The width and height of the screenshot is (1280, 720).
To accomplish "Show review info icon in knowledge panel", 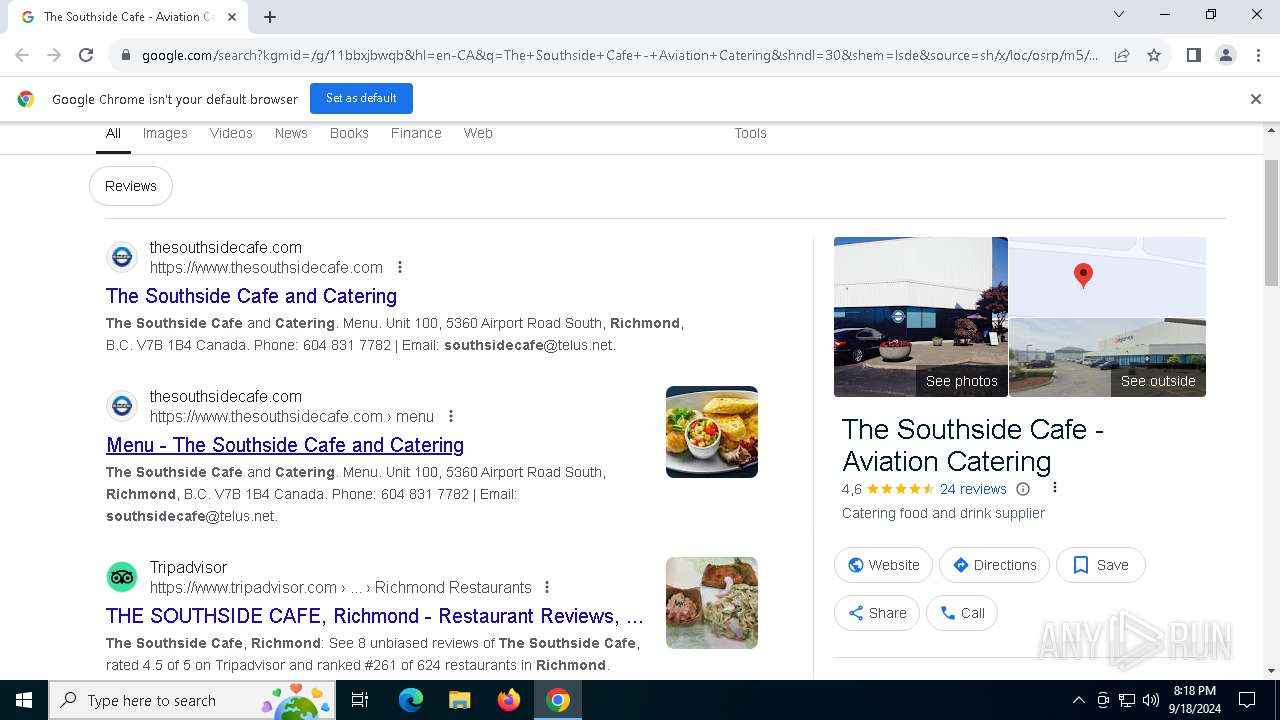I will (x=1023, y=489).
